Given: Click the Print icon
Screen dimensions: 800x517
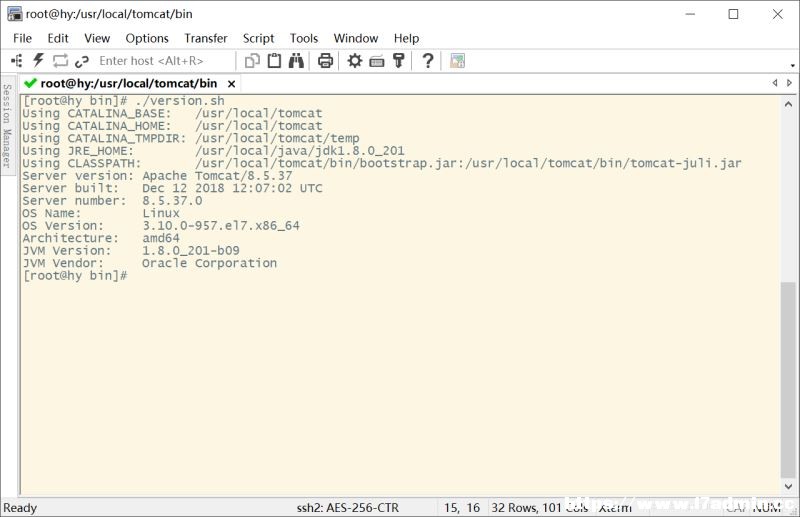Looking at the screenshot, I should pos(325,61).
